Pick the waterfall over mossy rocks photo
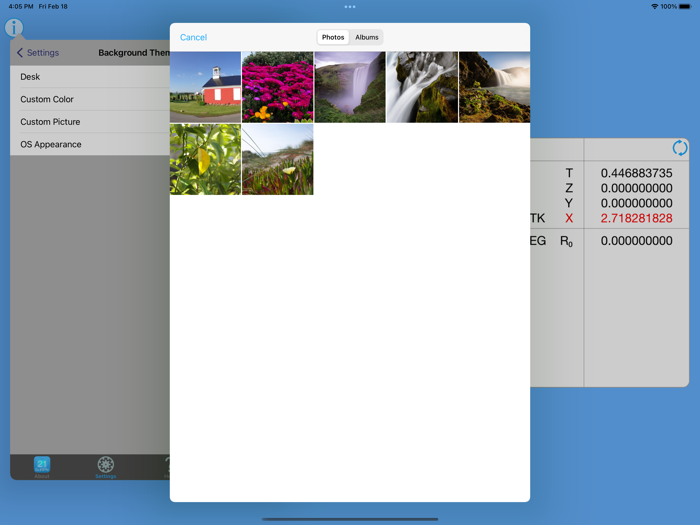 (422, 87)
